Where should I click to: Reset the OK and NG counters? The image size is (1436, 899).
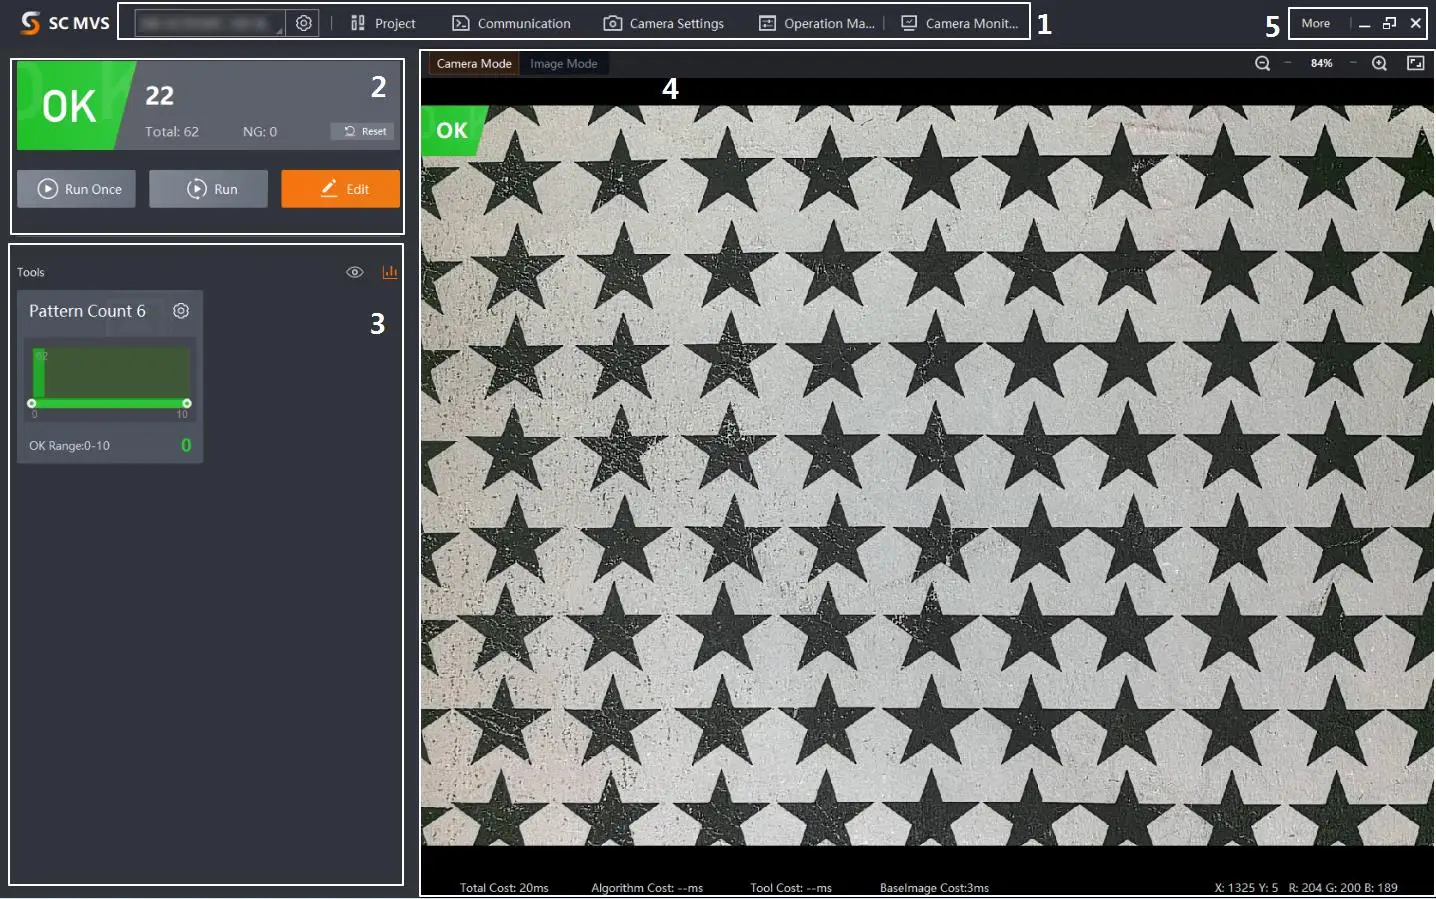coord(364,131)
